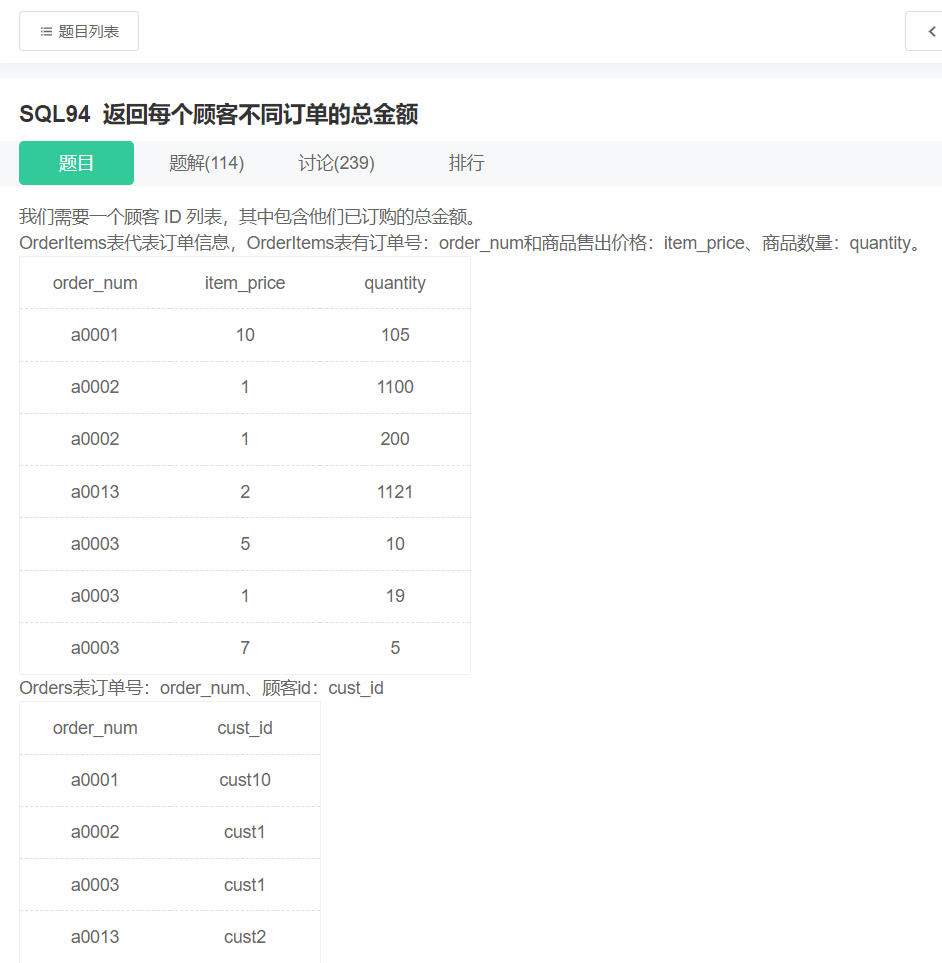
Task: Click the 我们需要一个顾客 ID 列表 description line
Action: coord(249,217)
